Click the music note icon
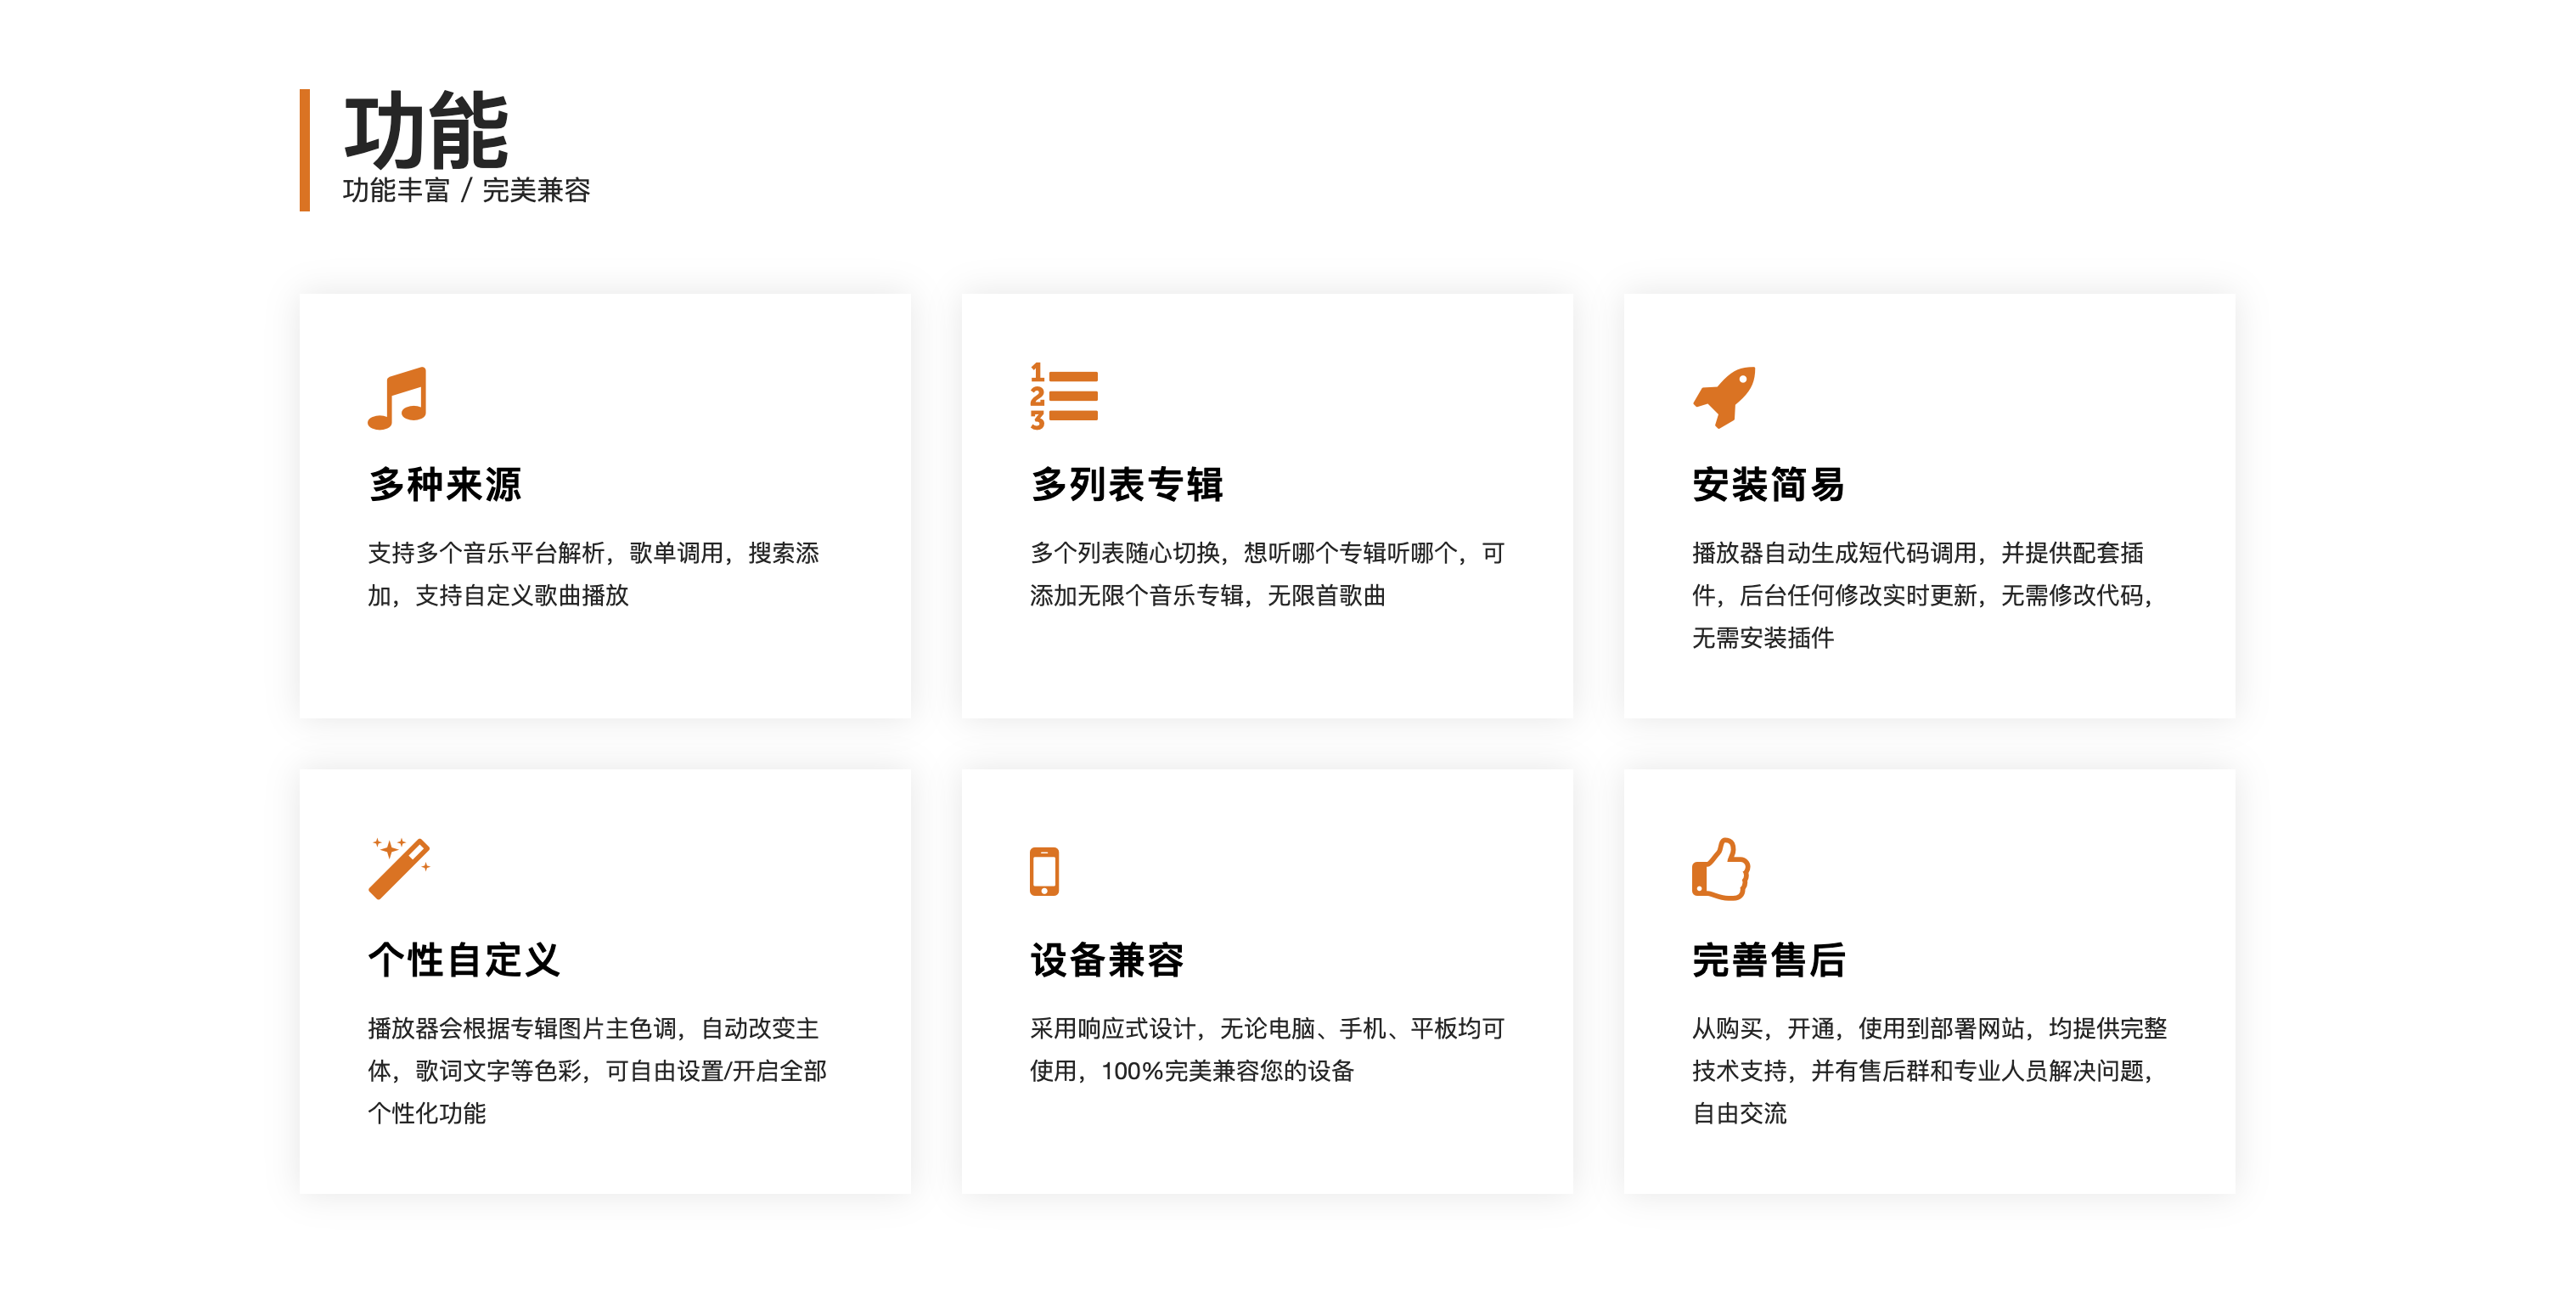 coord(397,398)
